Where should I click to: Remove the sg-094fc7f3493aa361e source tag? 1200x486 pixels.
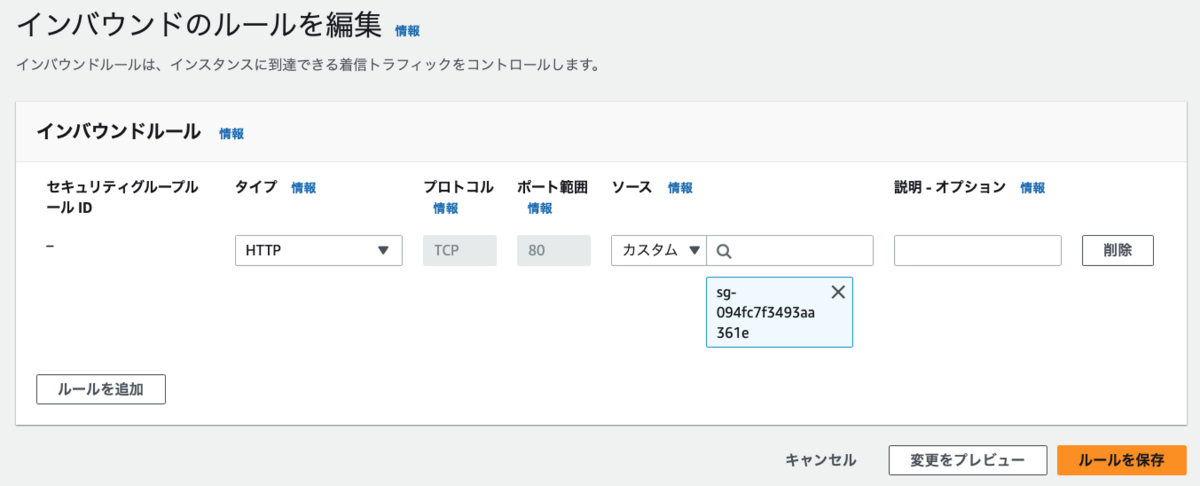point(838,292)
